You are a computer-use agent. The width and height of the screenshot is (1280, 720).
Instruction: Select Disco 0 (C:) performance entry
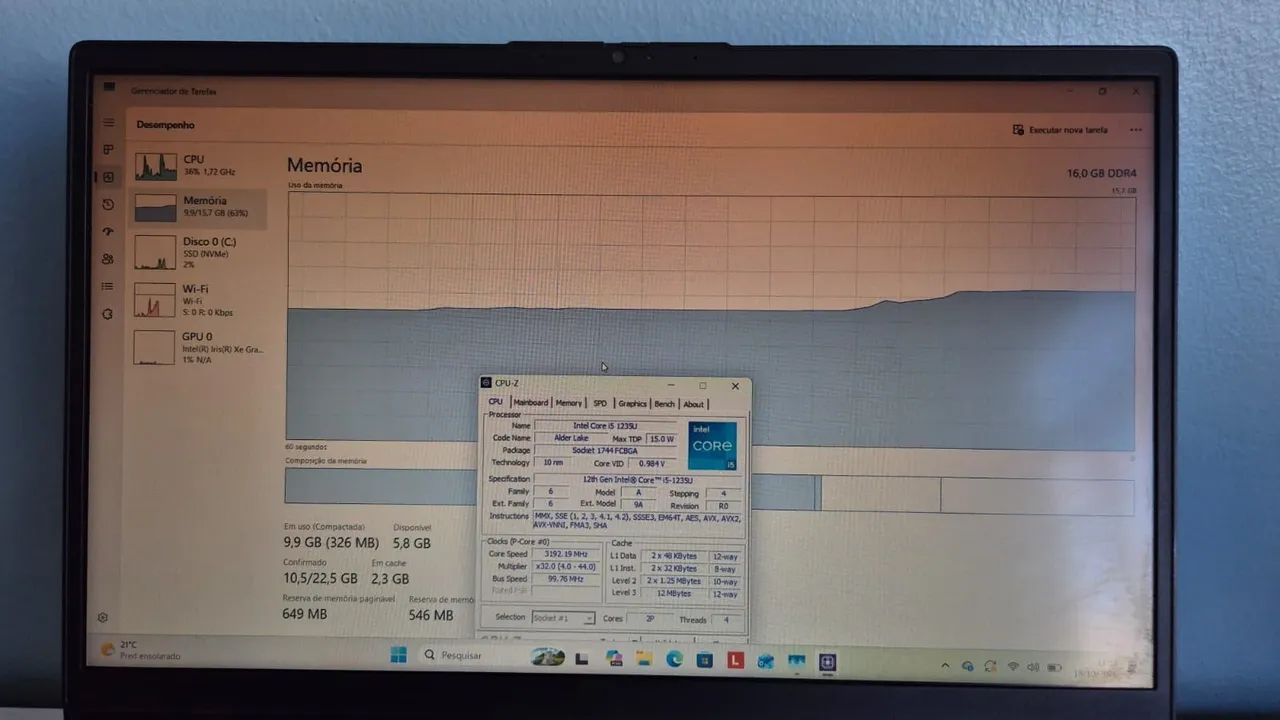tap(199, 252)
